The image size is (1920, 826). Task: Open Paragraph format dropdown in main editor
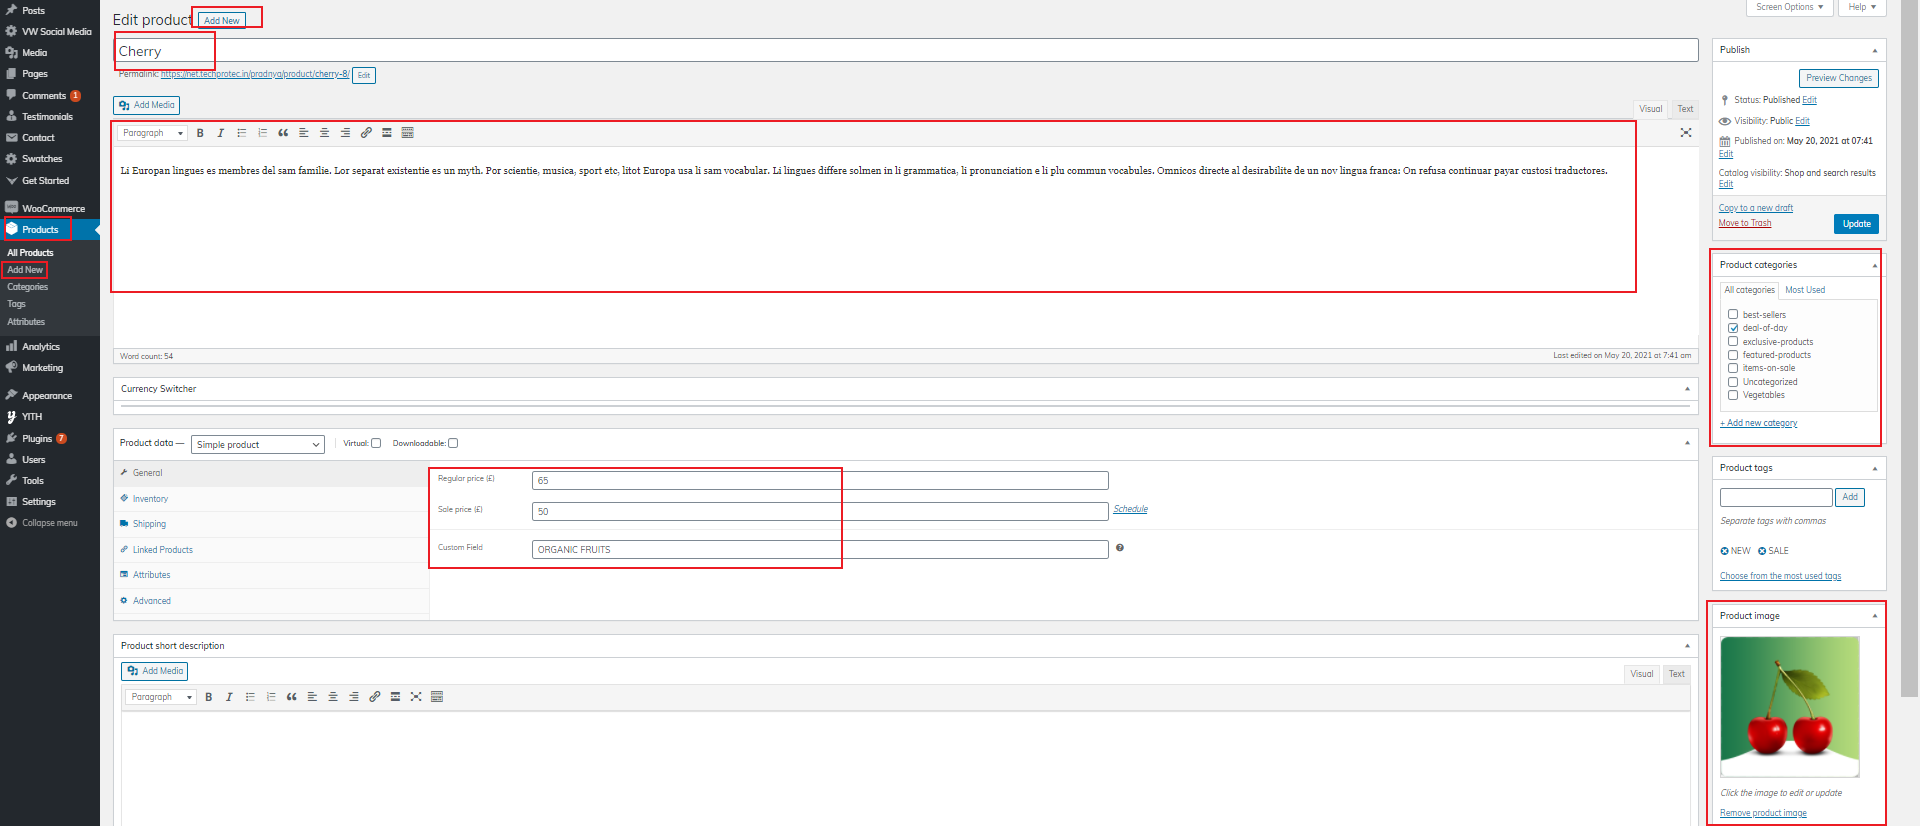pyautogui.click(x=152, y=133)
